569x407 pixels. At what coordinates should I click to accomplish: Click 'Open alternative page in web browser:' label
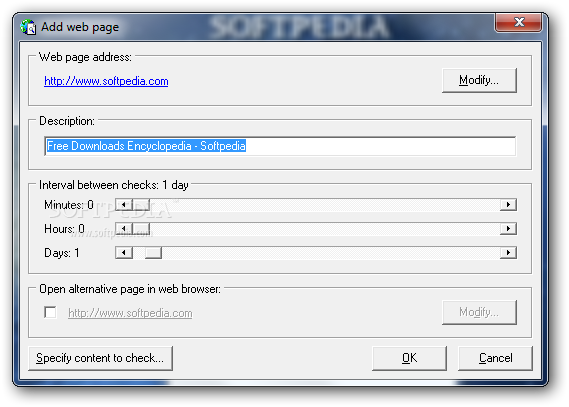(x=130, y=289)
